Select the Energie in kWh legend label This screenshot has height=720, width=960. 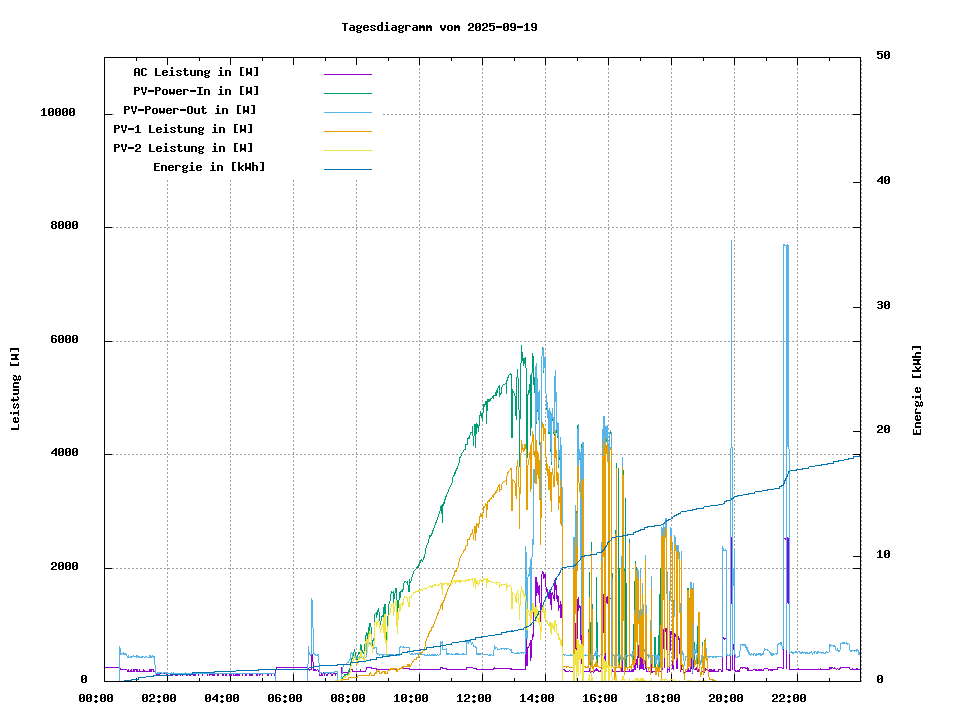209,167
